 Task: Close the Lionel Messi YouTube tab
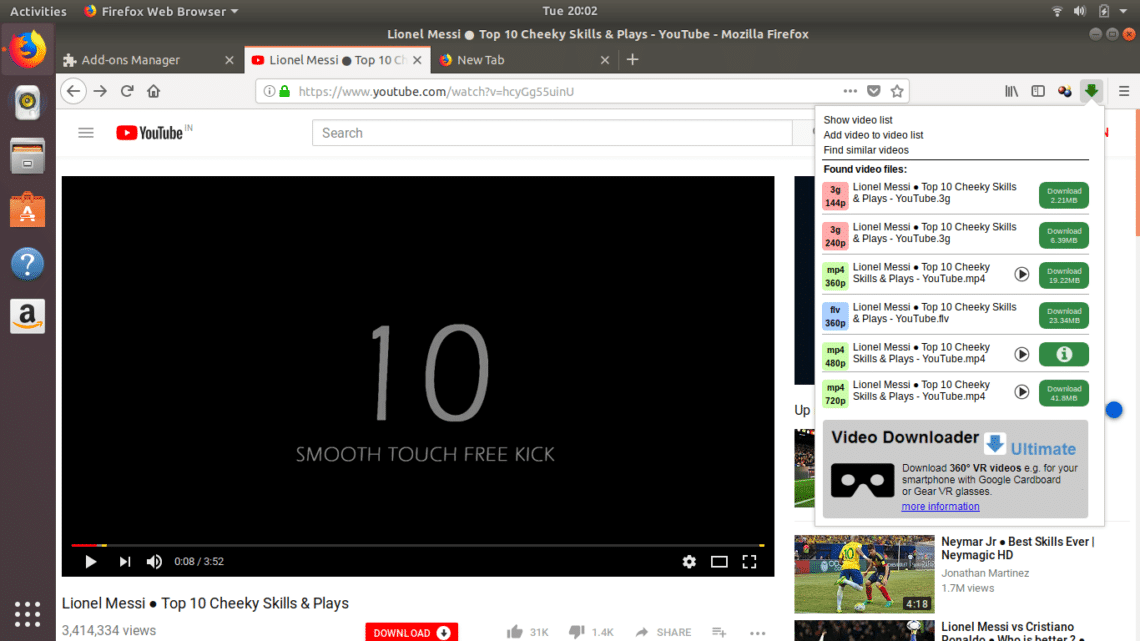(417, 60)
